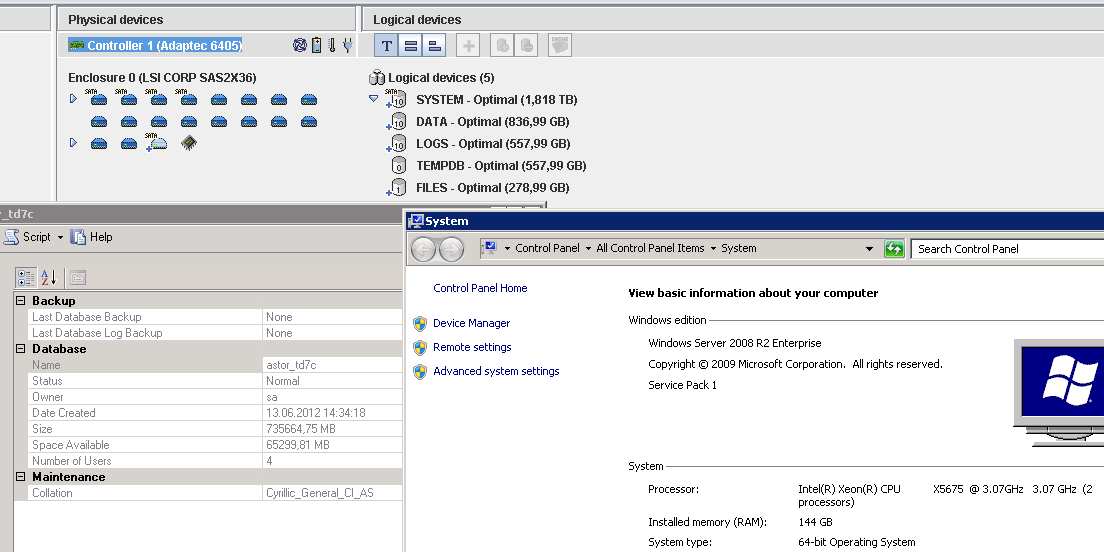Open the address bar history dropdown
Image resolution: width=1104 pixels, height=552 pixels.
tap(872, 249)
